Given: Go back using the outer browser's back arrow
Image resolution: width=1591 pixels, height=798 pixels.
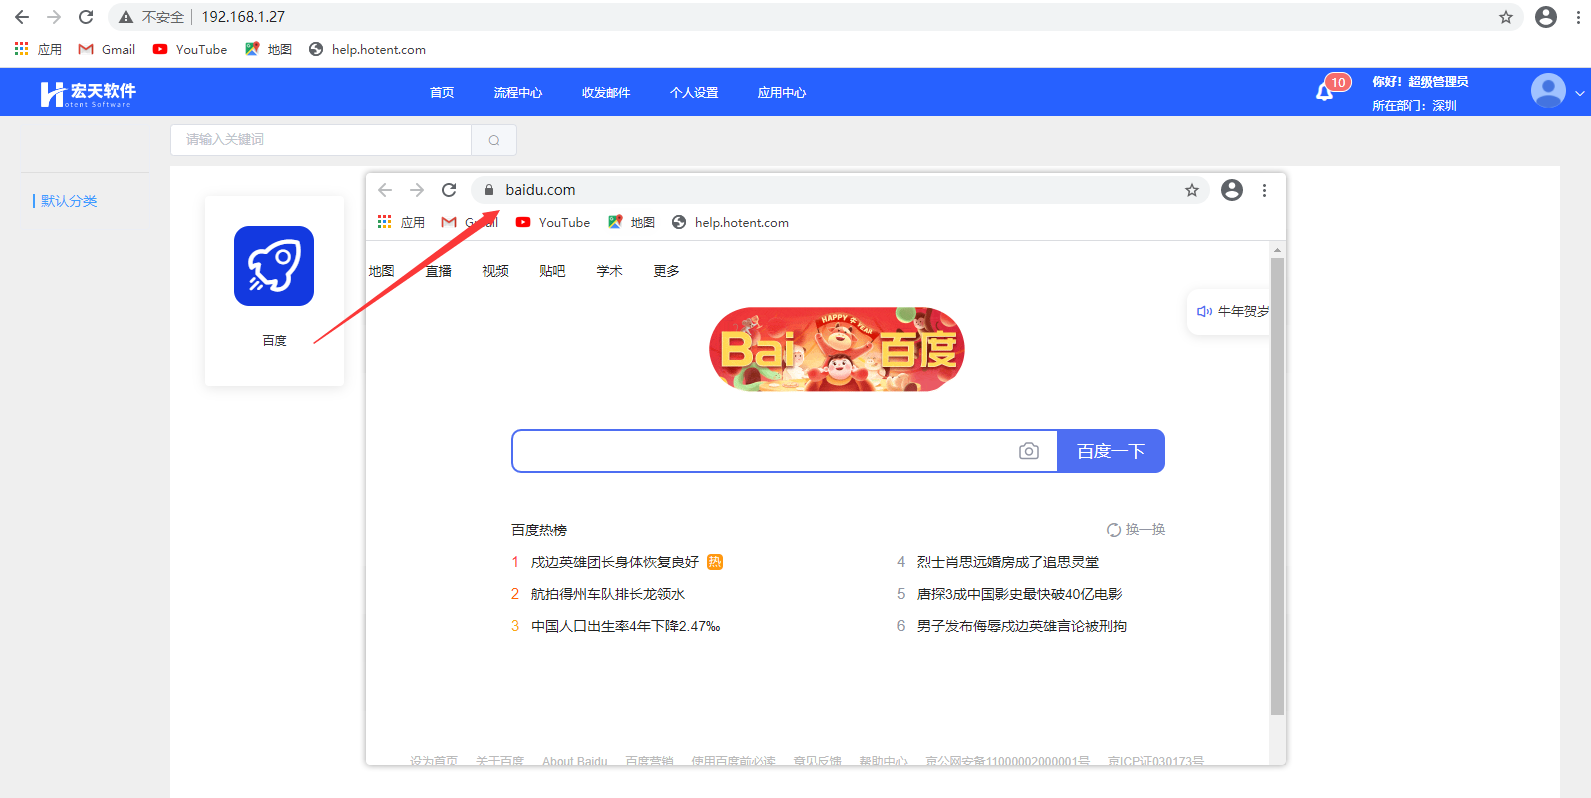Looking at the screenshot, I should pos(22,17).
